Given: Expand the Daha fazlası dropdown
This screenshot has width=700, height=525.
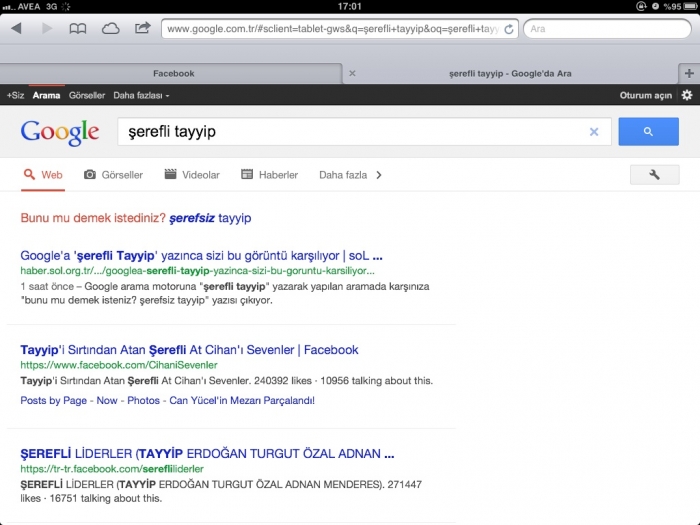Looking at the screenshot, I should [x=141, y=96].
